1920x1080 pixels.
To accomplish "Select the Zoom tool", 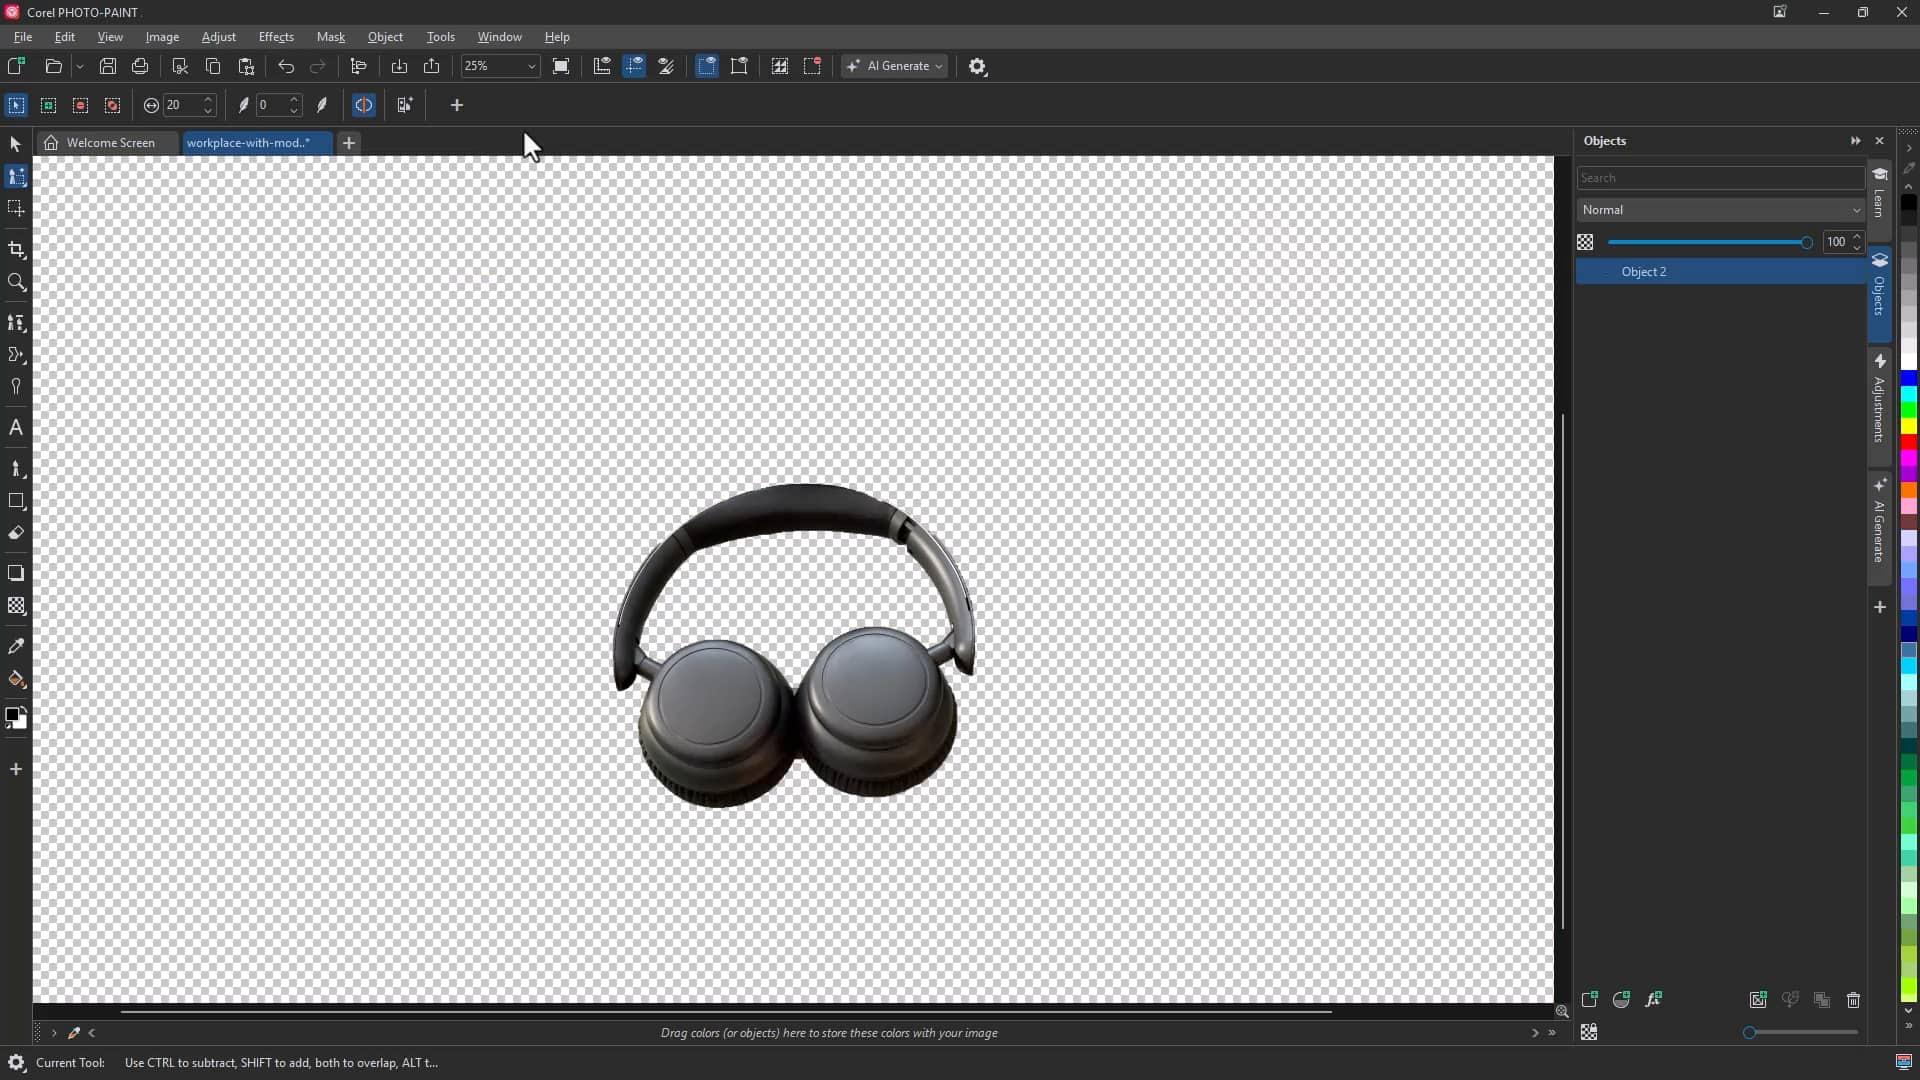I will coord(16,283).
